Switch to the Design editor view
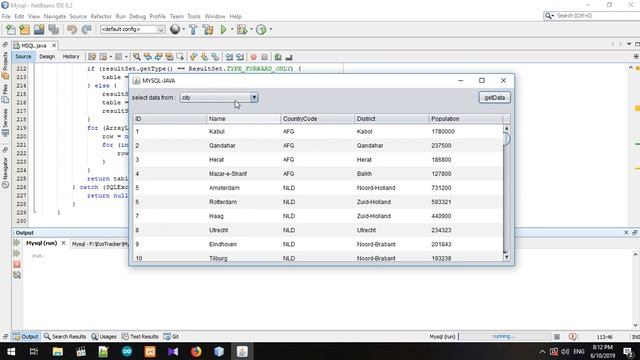 coord(47,57)
